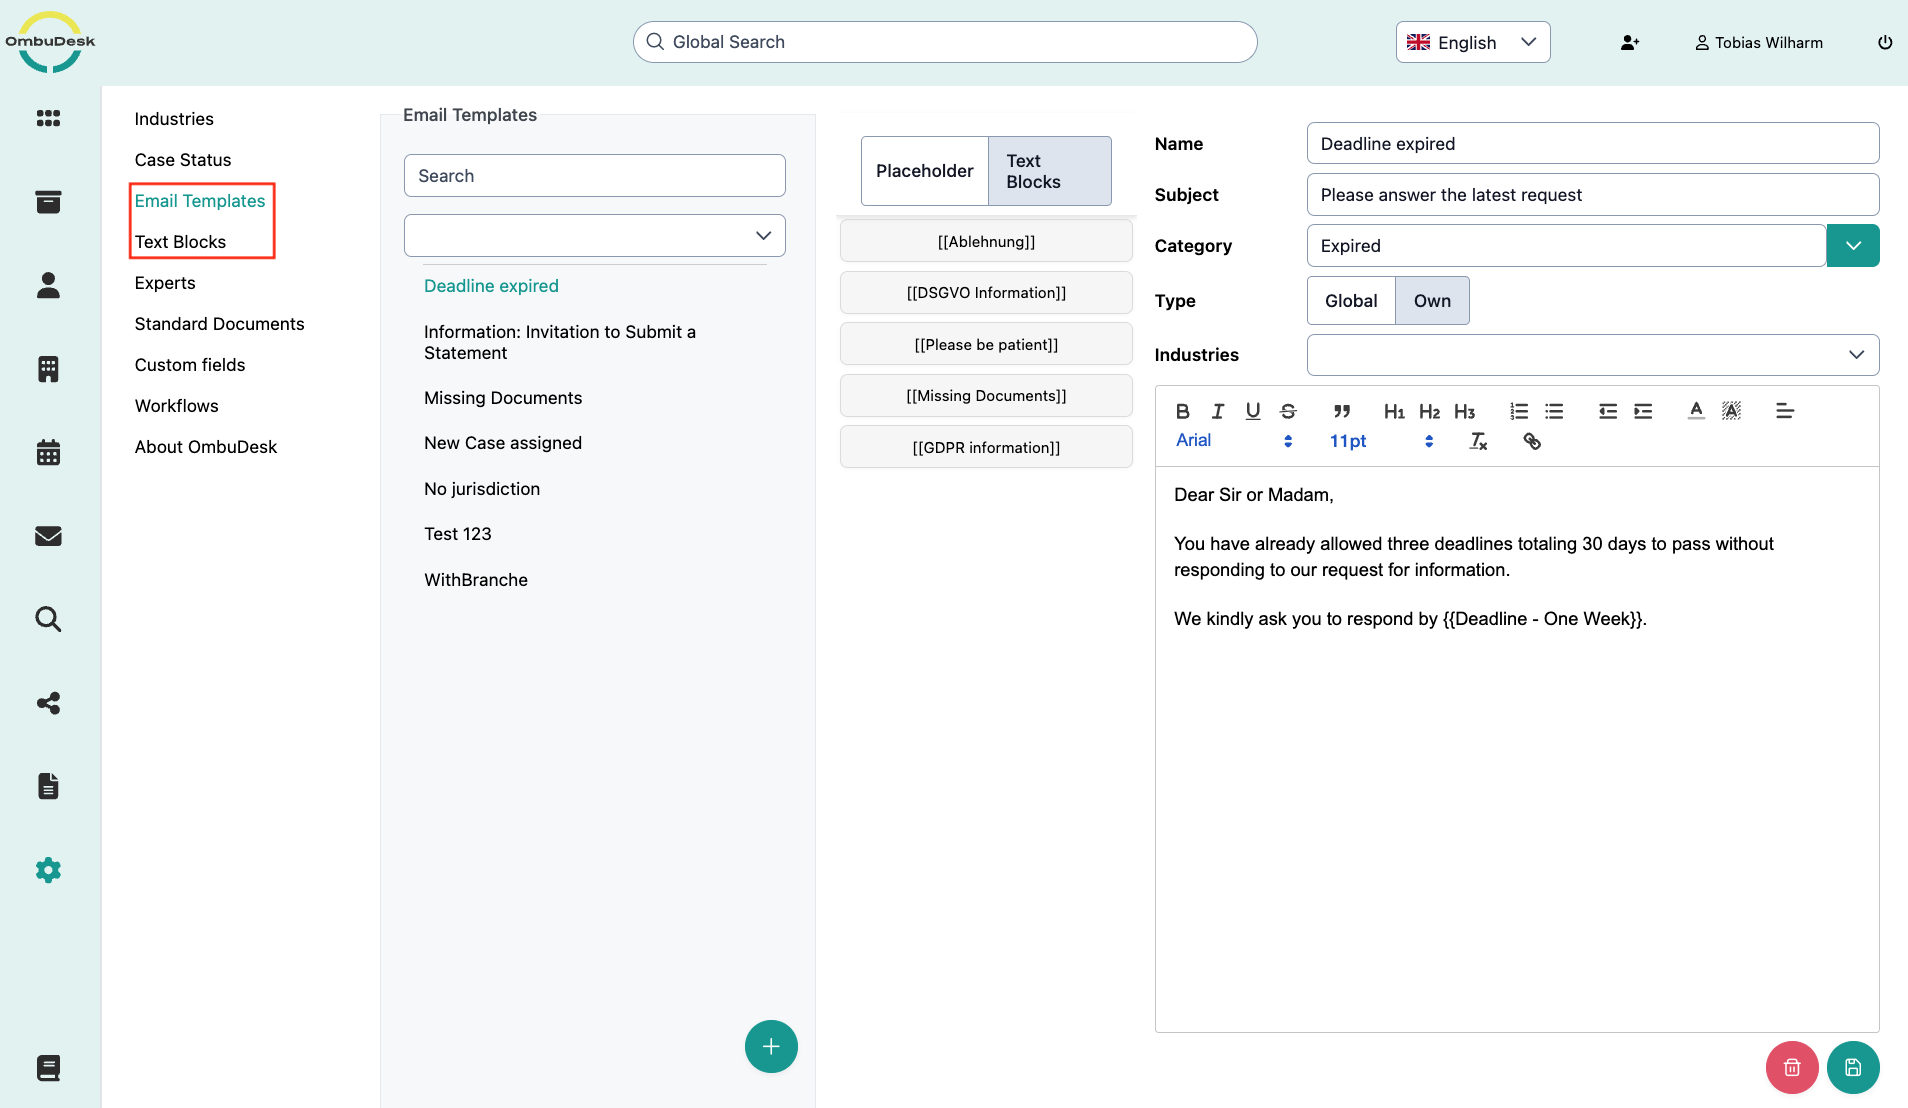Switch to Text Blocks tab

(x=1050, y=171)
